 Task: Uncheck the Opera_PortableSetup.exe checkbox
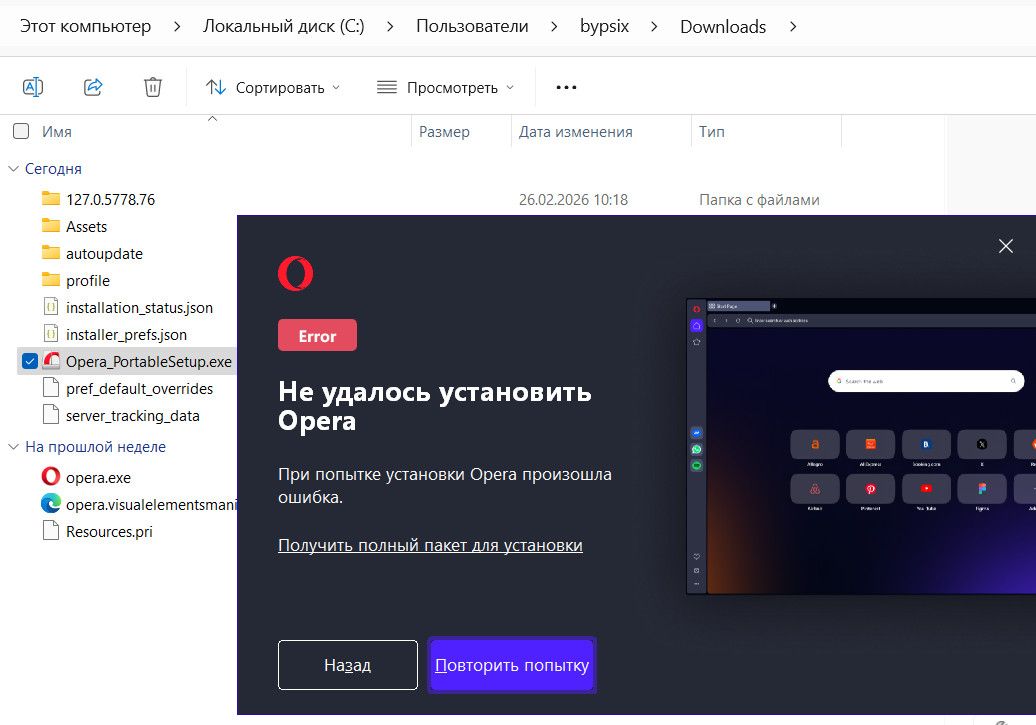pyautogui.click(x=30, y=361)
